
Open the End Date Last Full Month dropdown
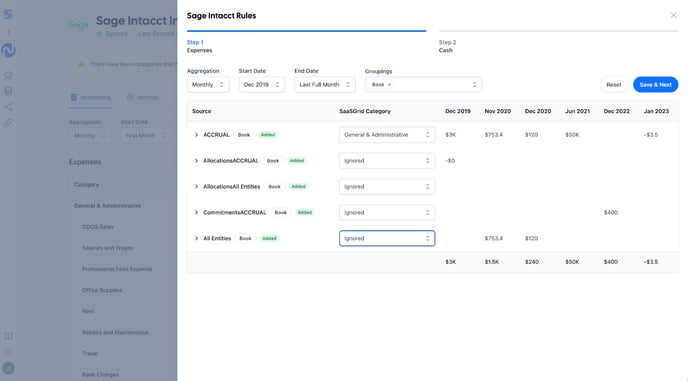tap(325, 85)
